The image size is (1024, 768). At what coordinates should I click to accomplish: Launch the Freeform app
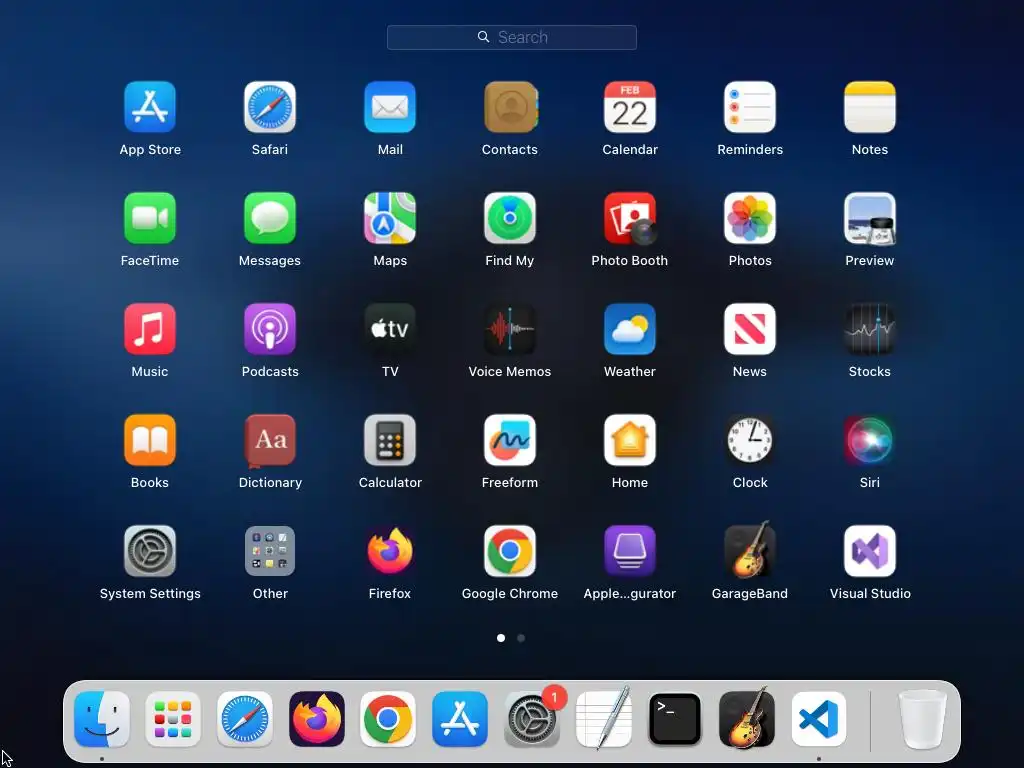click(510, 440)
